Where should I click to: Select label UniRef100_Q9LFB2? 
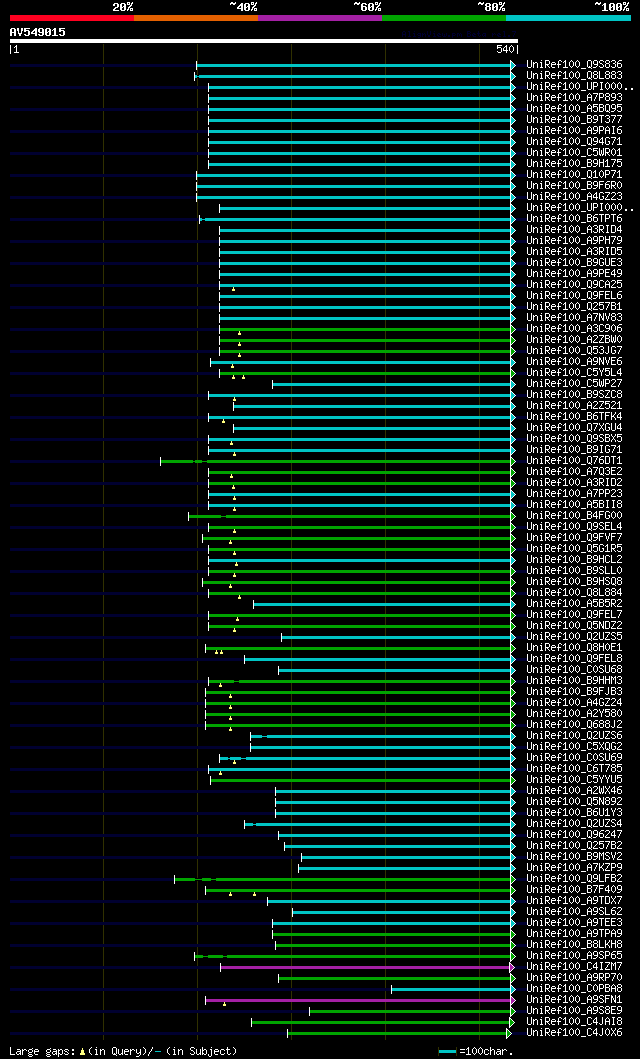575,879
